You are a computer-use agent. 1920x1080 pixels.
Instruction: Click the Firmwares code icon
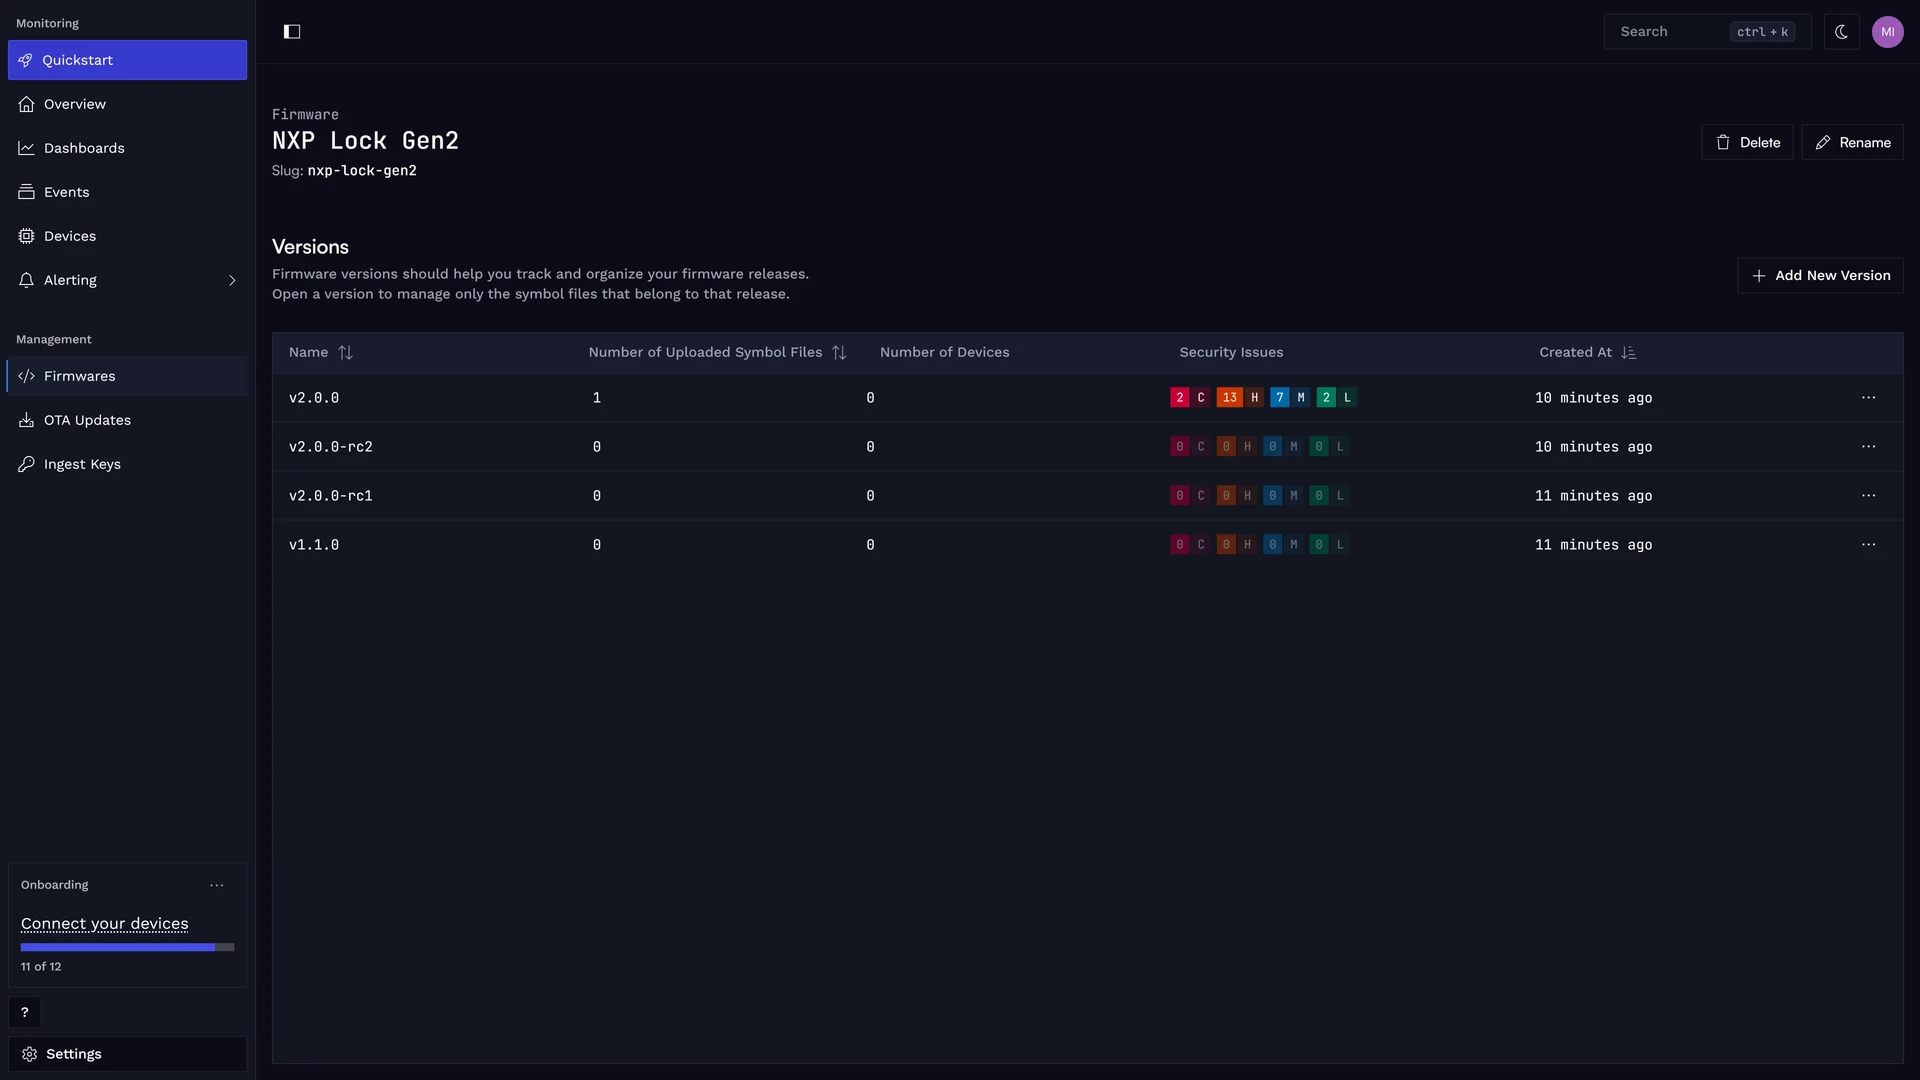pos(26,376)
